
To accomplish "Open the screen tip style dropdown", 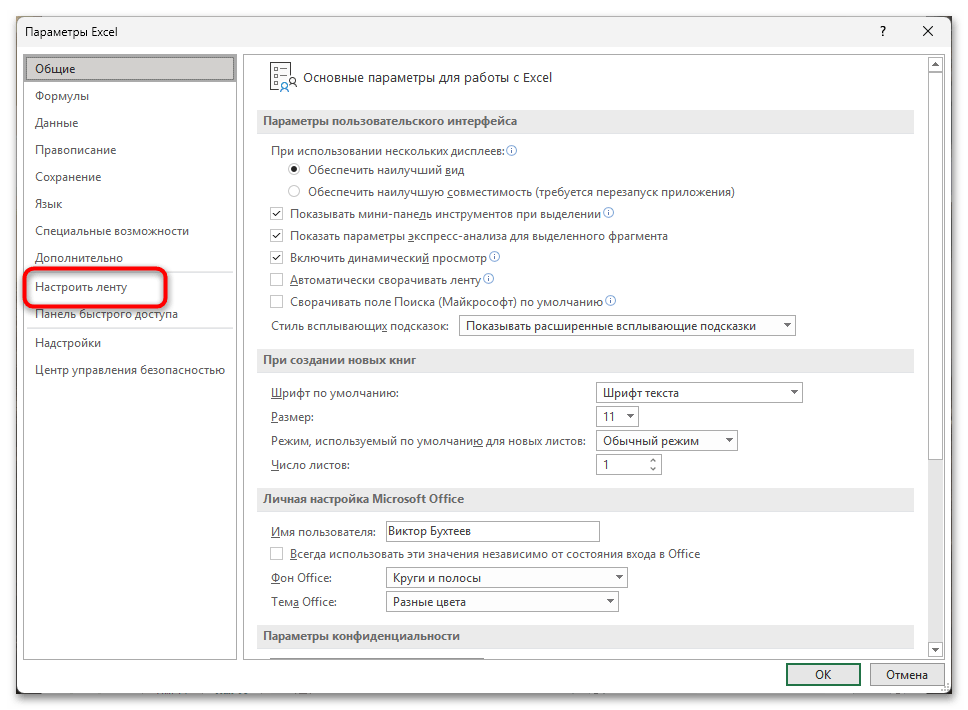I will [x=787, y=325].
